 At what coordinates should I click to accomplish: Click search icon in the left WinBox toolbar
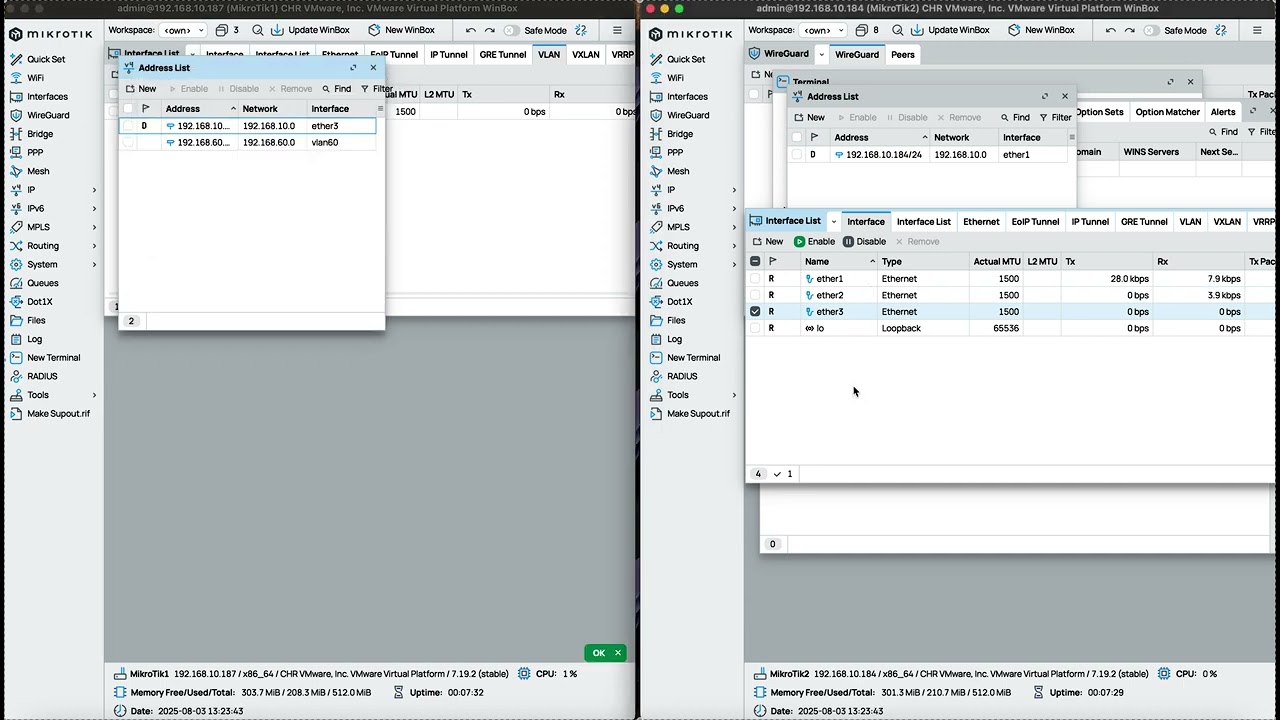point(258,30)
